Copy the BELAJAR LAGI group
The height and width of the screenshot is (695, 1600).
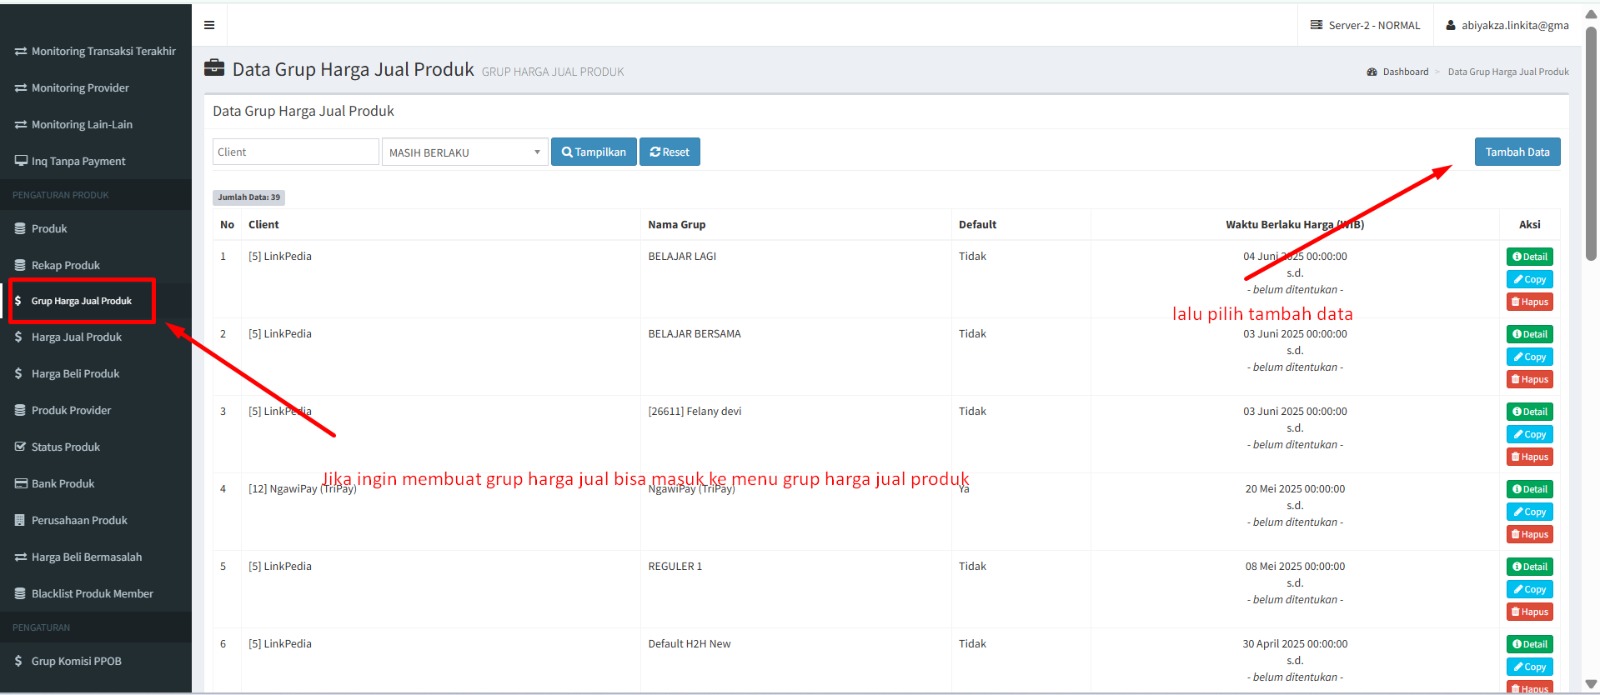coord(1530,279)
